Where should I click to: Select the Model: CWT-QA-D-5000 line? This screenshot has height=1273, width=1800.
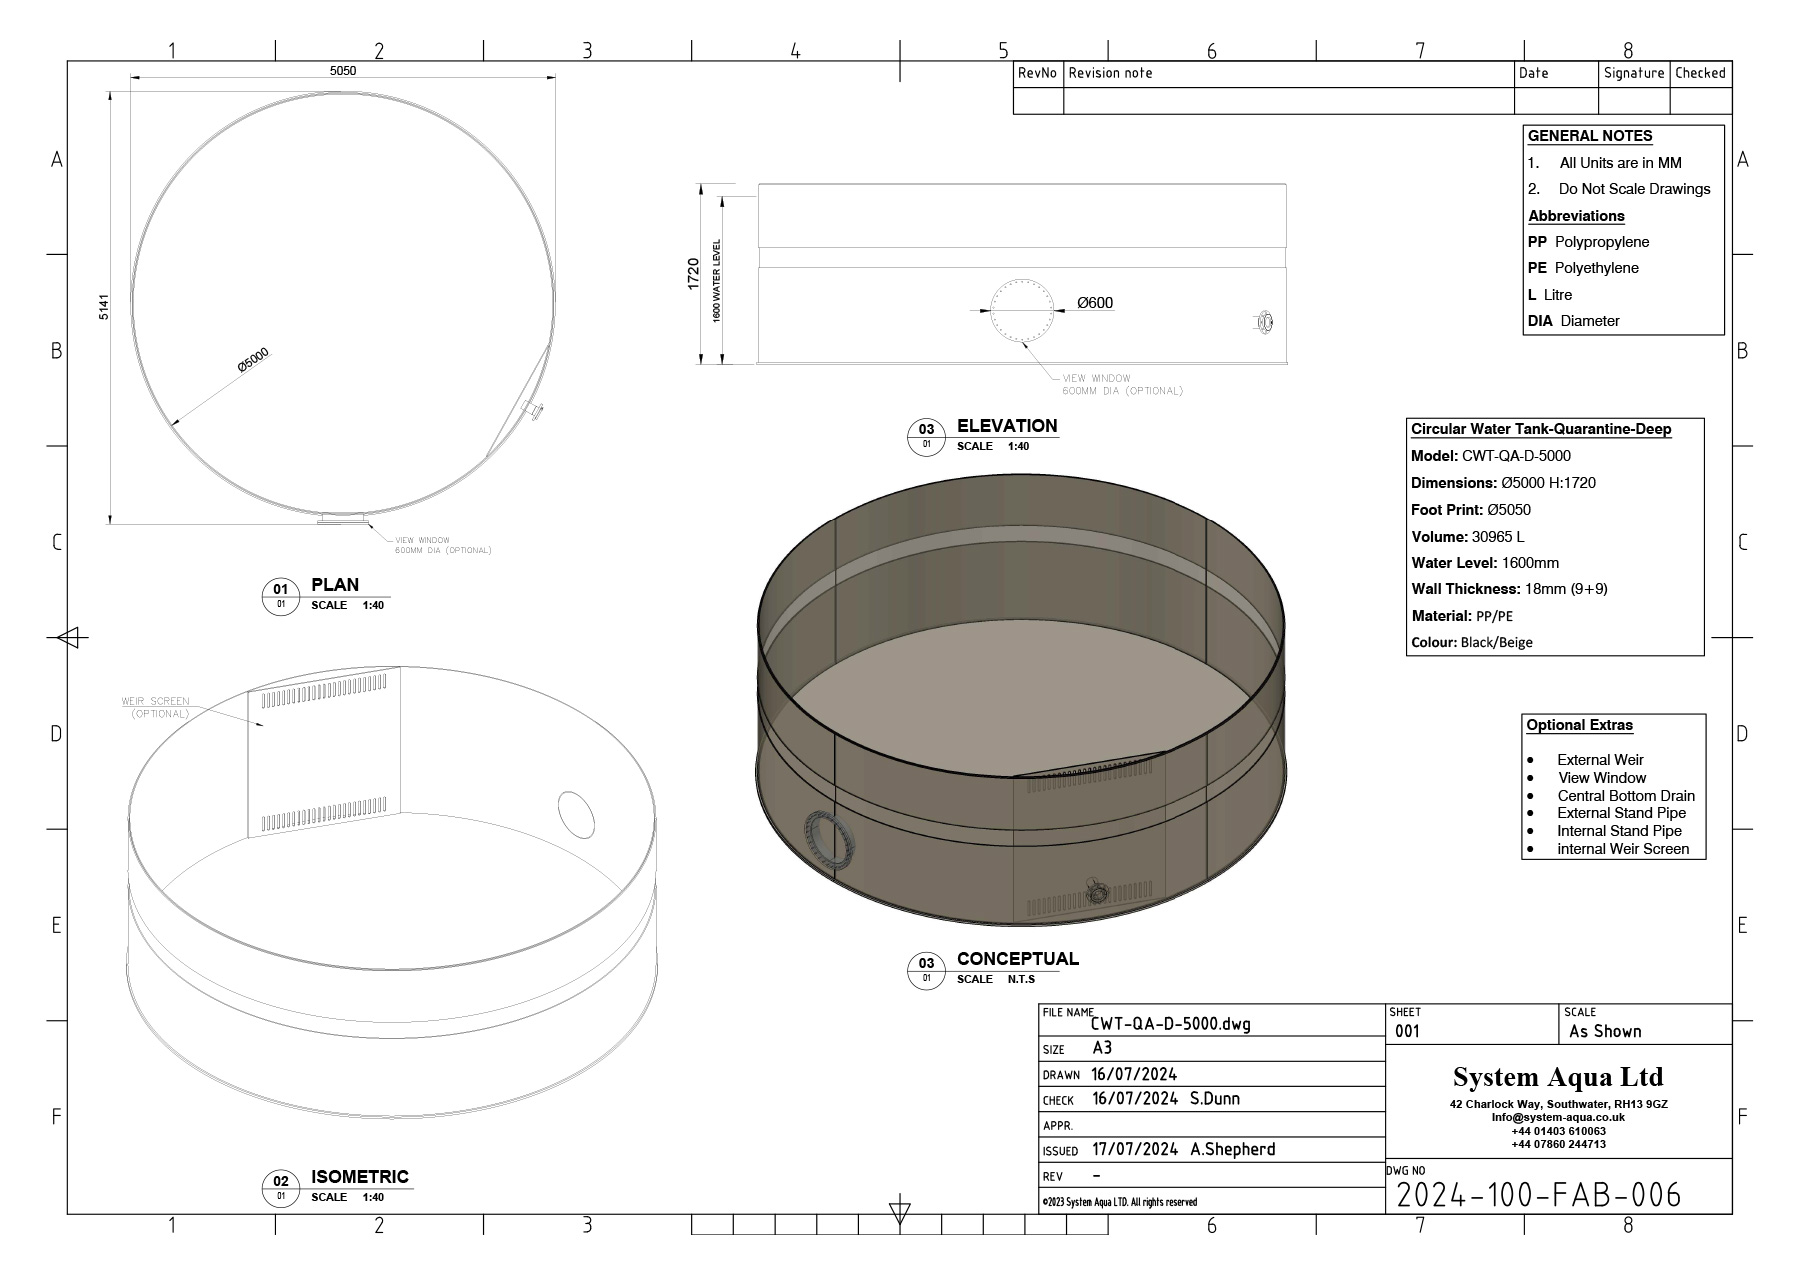click(1491, 456)
